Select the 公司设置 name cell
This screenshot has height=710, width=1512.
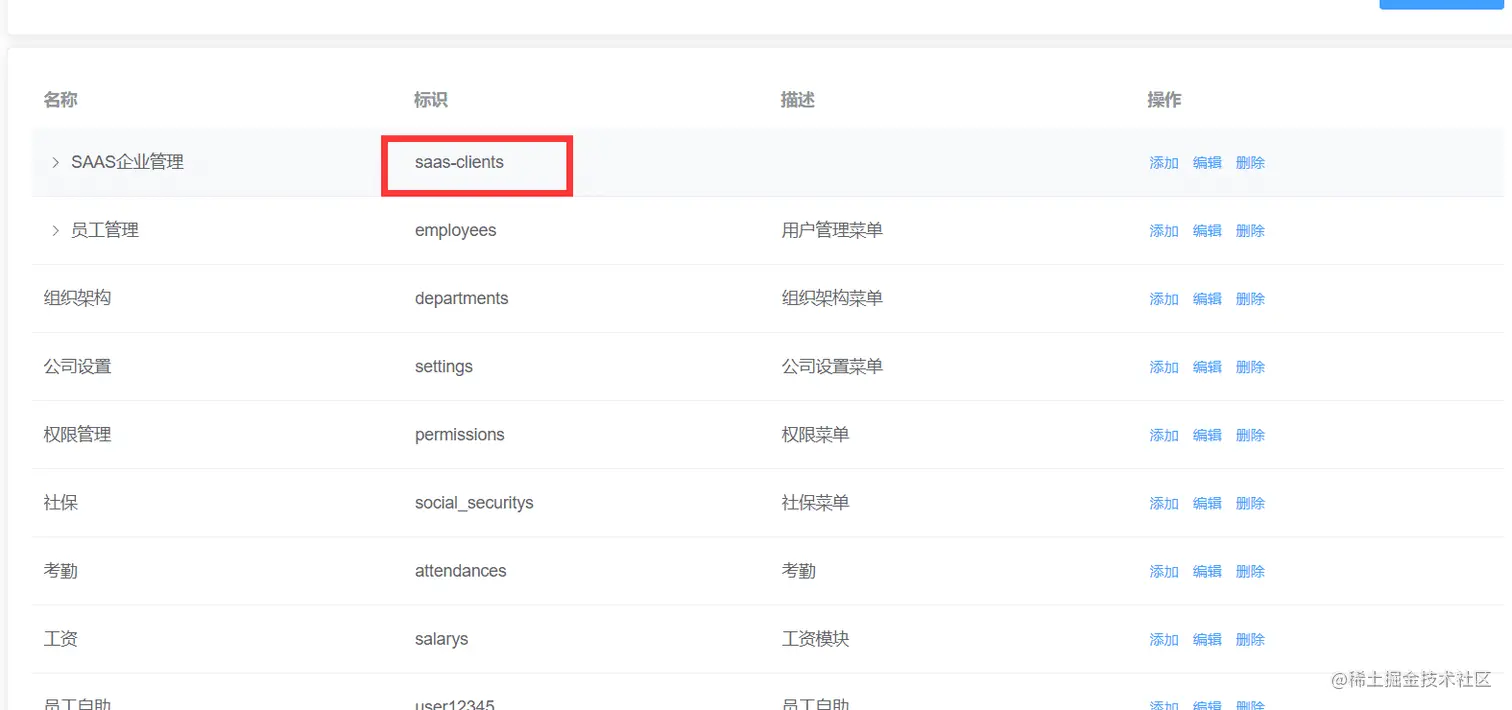tap(77, 366)
